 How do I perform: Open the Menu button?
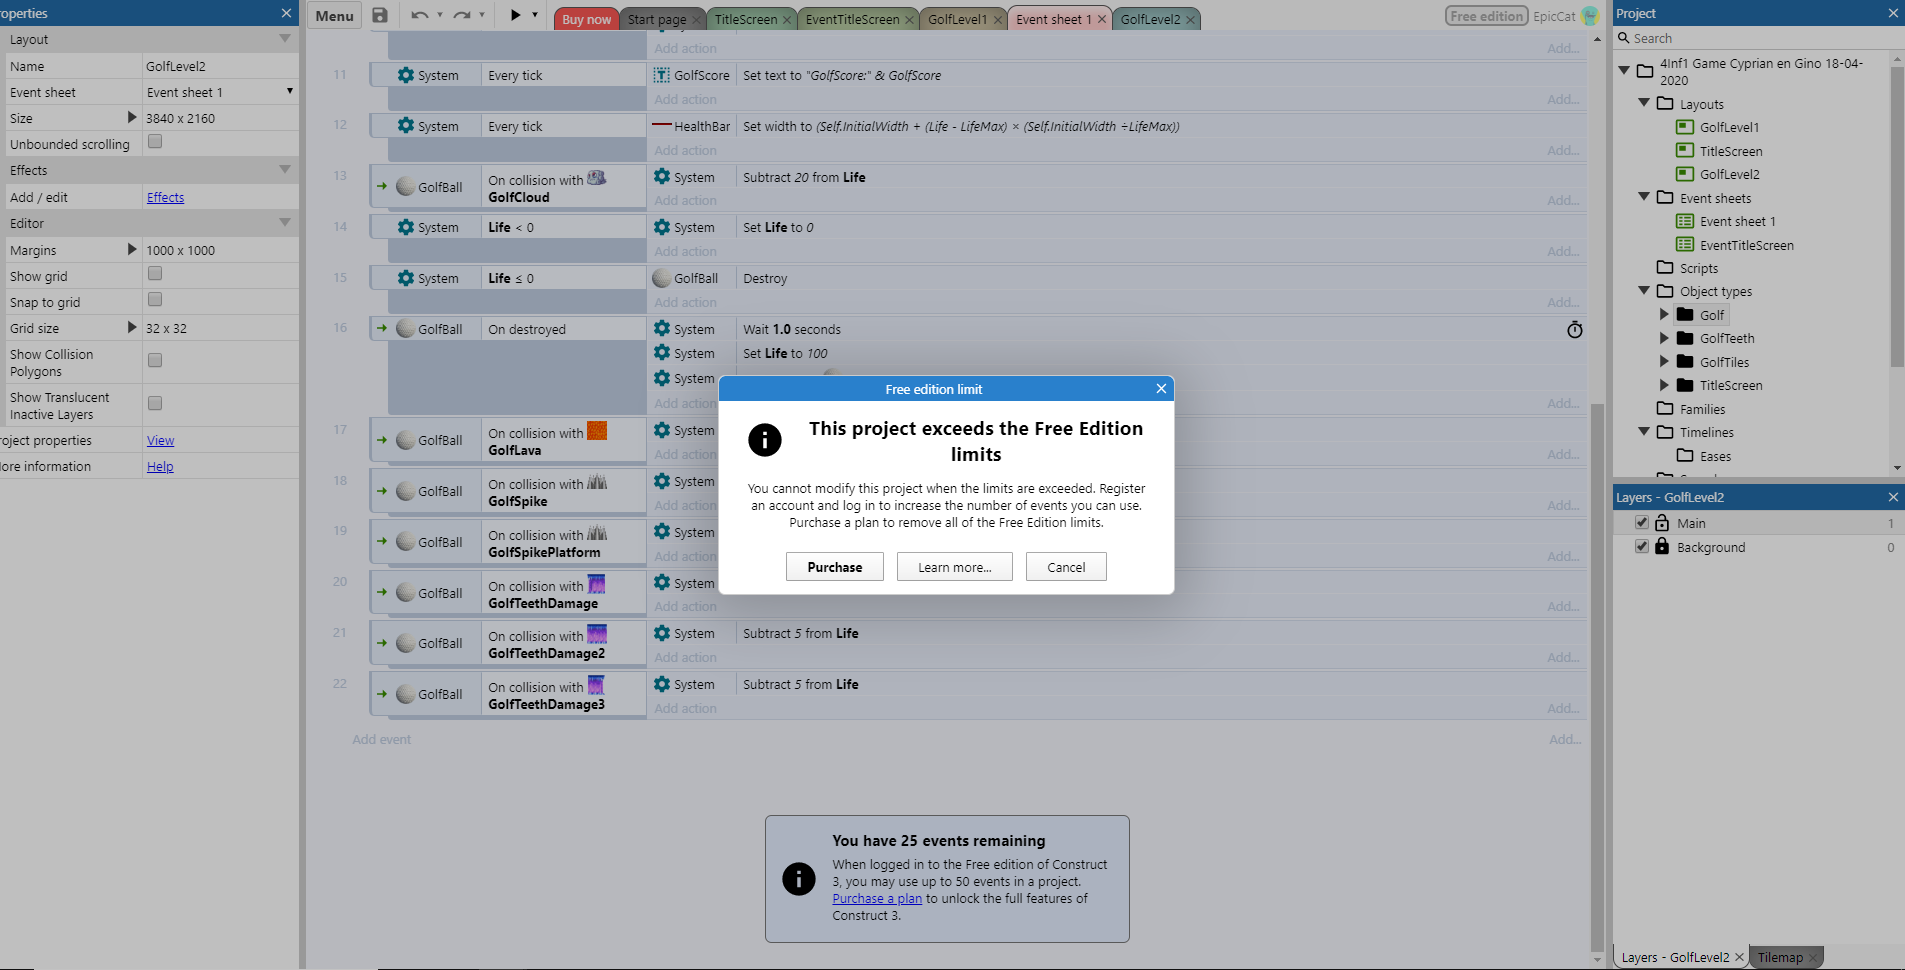[334, 16]
